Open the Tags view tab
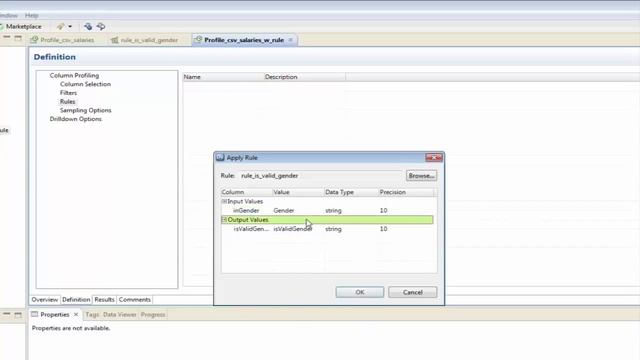The height and width of the screenshot is (360, 640). [x=92, y=315]
